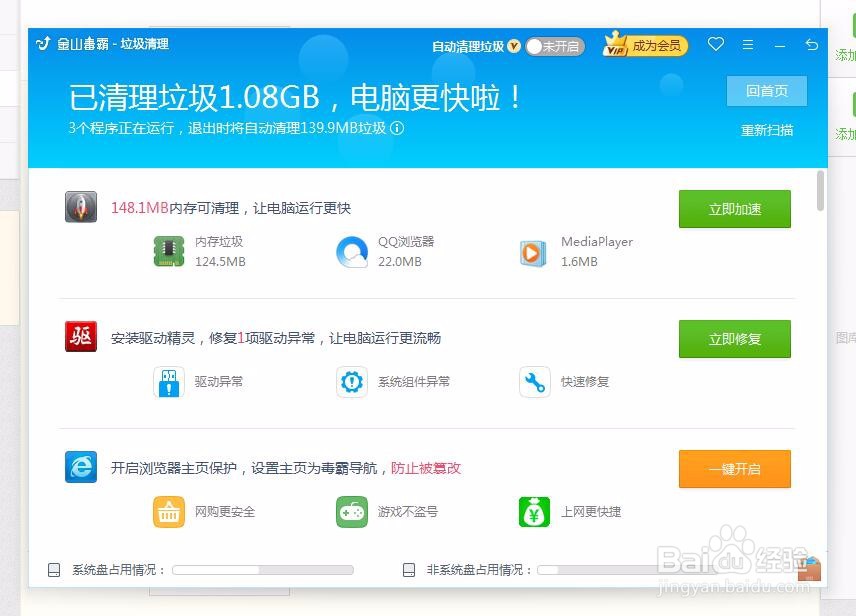856x616 pixels.
Task: Enable the 自动清理垃圾 auto-clean switch
Action: (x=555, y=46)
